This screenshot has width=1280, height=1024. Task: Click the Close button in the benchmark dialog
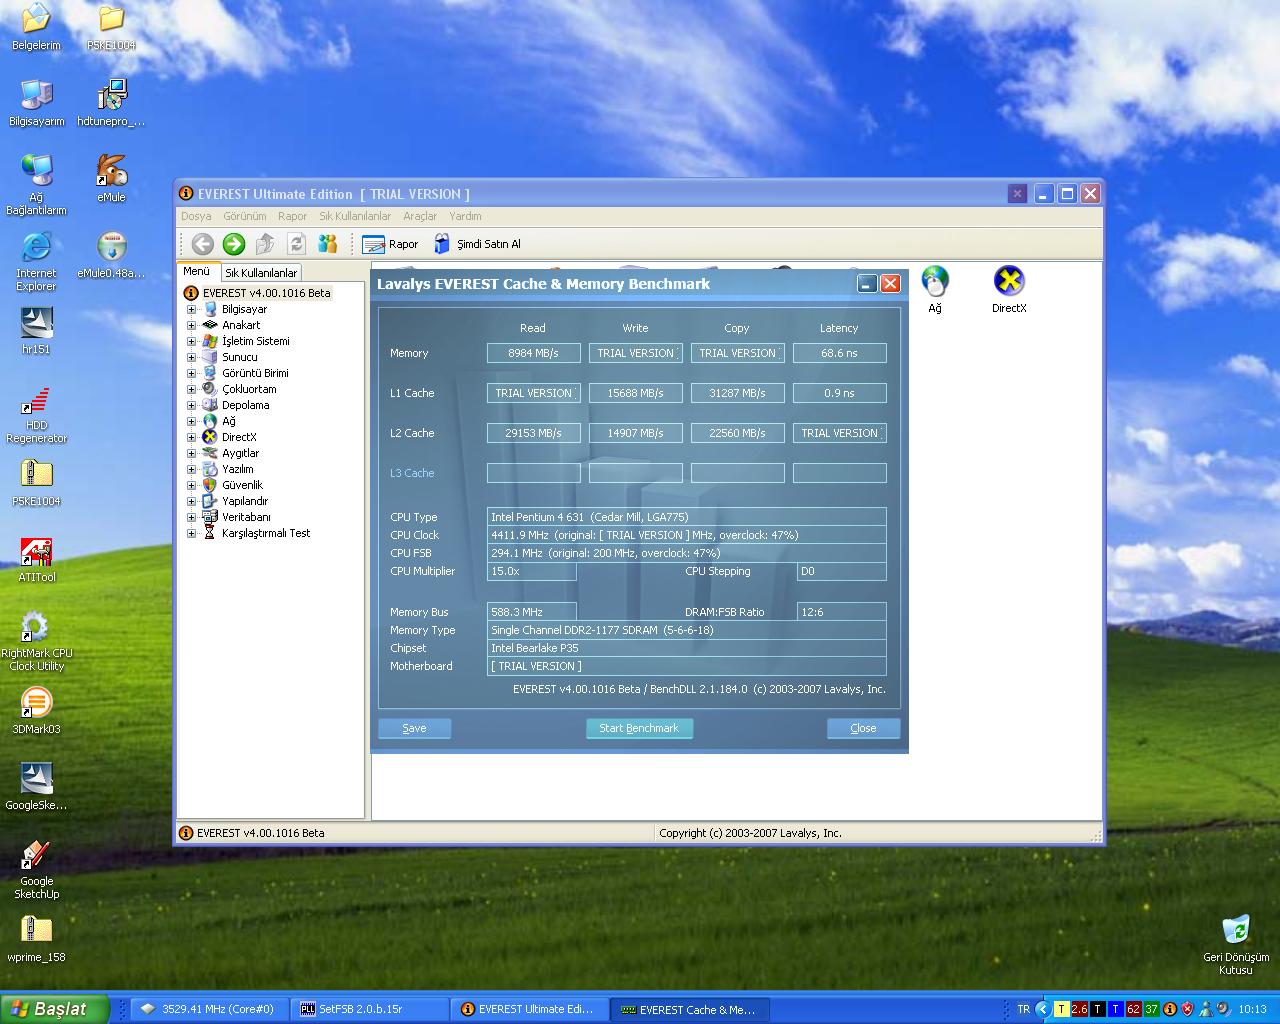863,728
